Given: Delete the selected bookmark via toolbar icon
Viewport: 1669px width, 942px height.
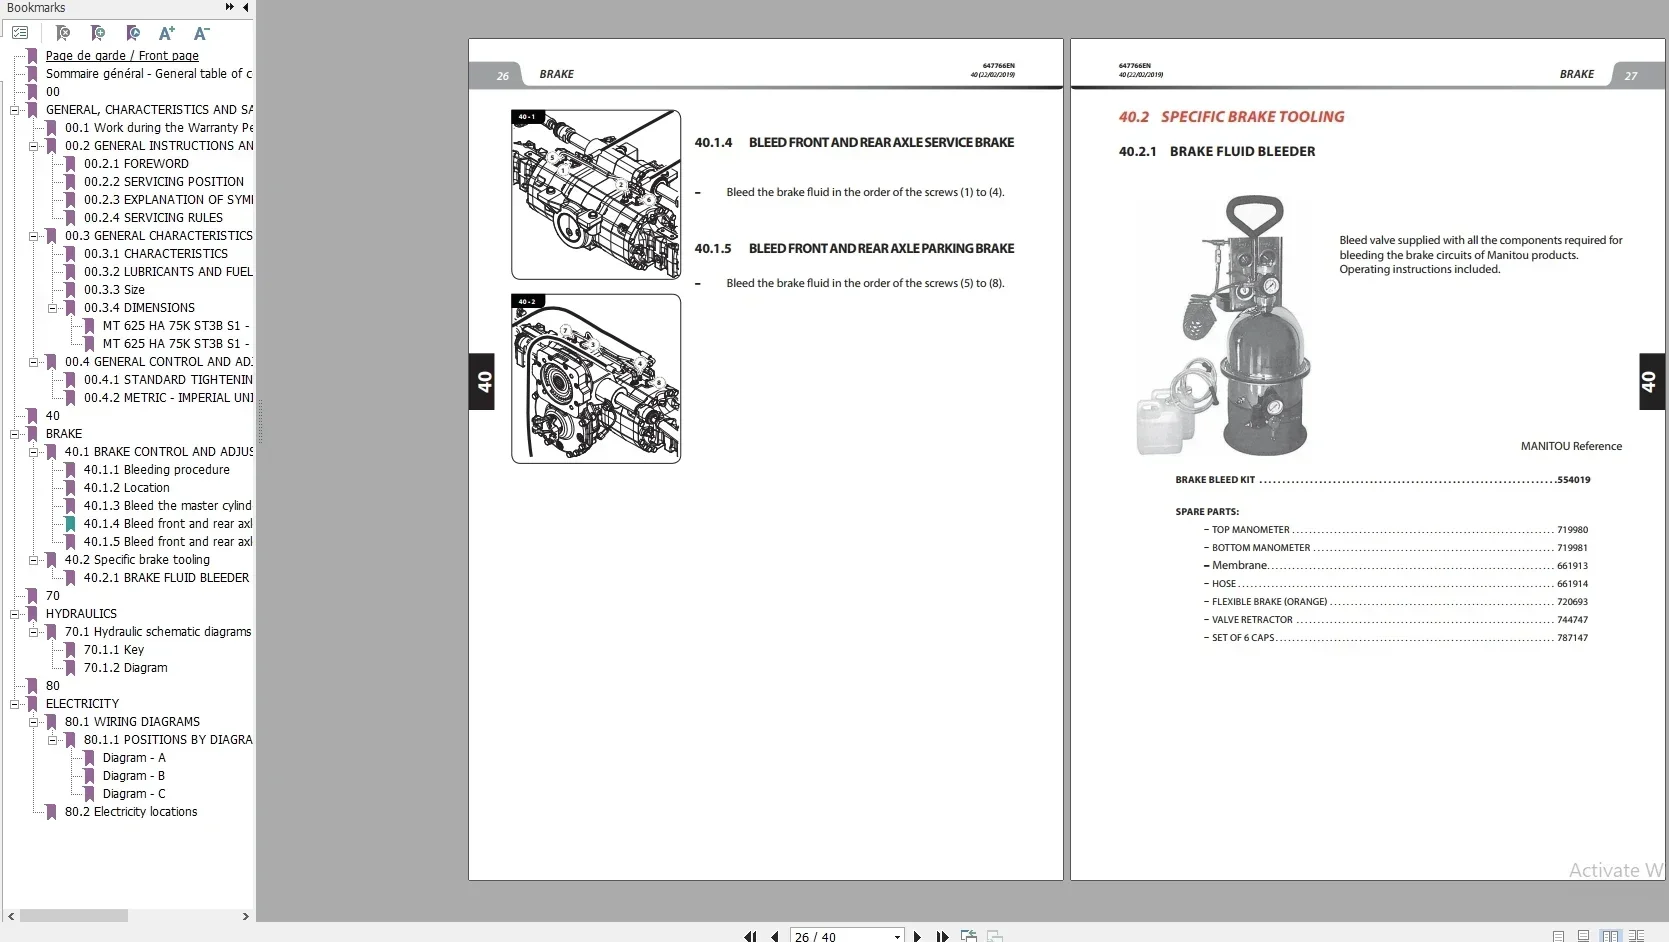Looking at the screenshot, I should [63, 33].
